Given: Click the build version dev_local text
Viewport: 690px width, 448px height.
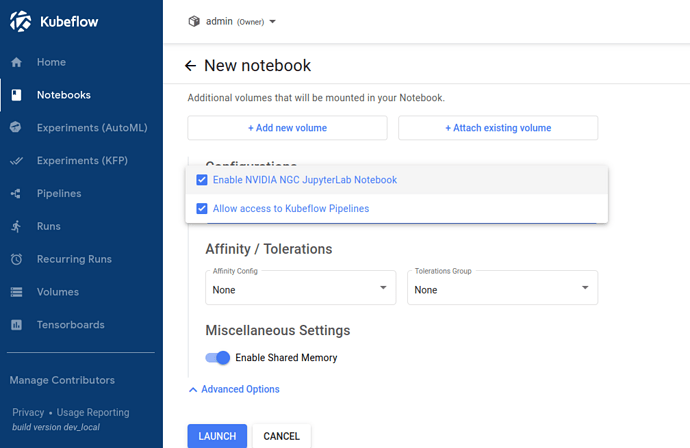Looking at the screenshot, I should coord(56,427).
